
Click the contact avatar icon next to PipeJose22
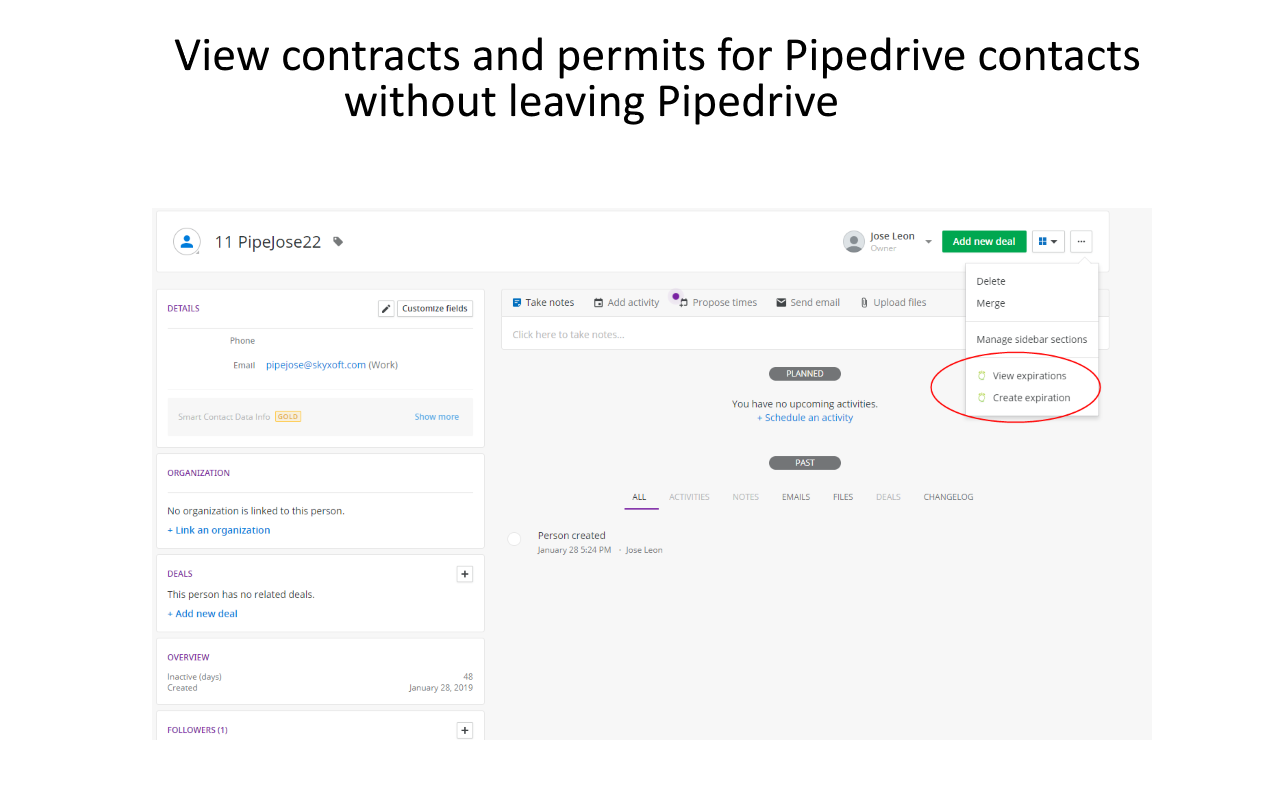[x=187, y=241]
